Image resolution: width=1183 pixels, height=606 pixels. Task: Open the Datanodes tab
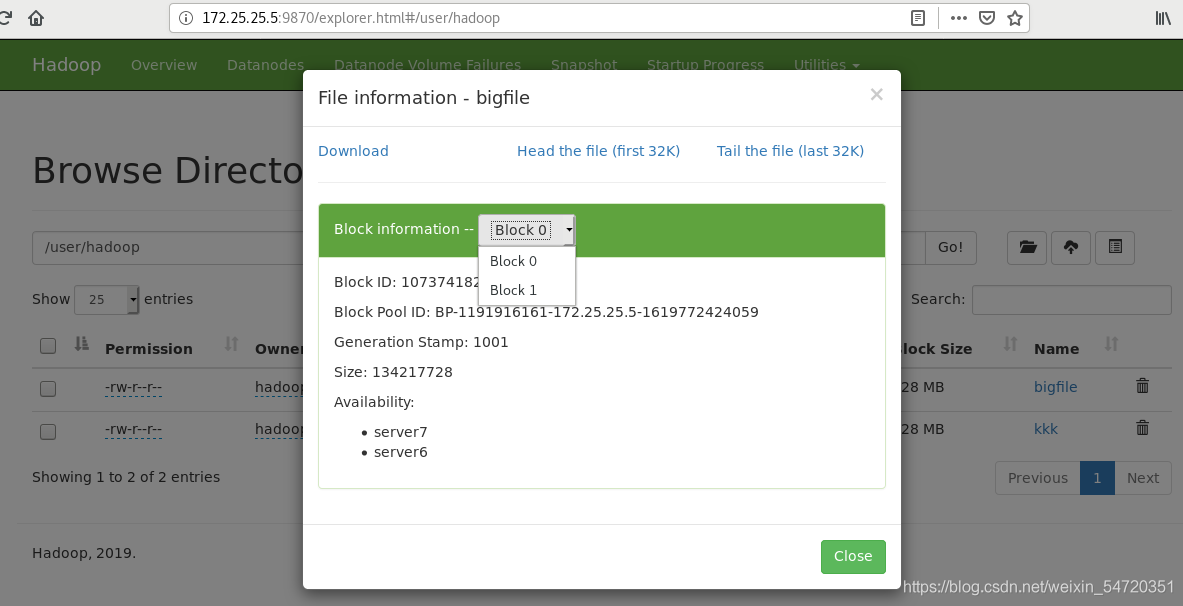tap(266, 65)
